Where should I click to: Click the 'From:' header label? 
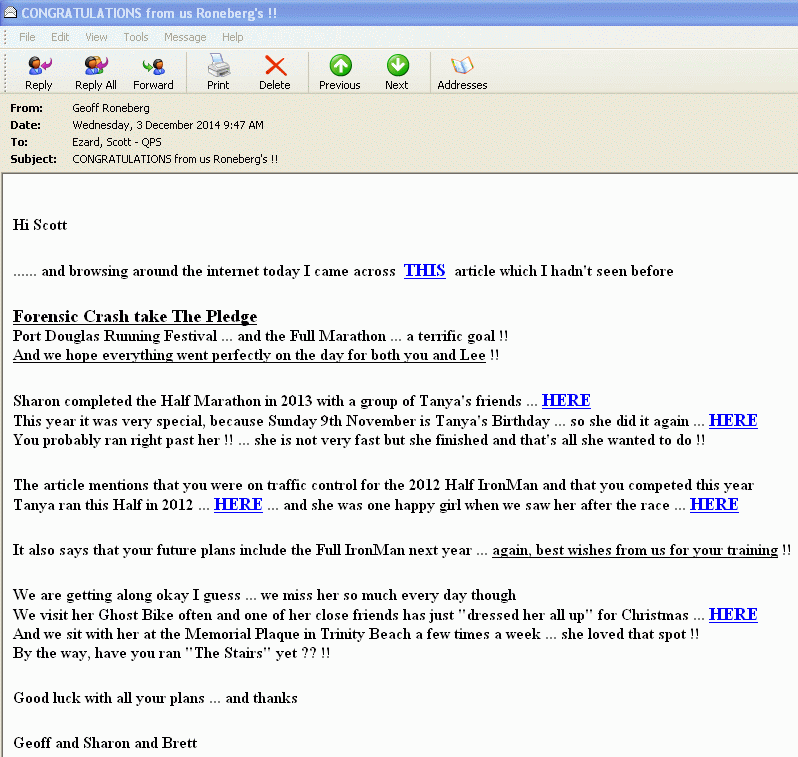coord(26,108)
